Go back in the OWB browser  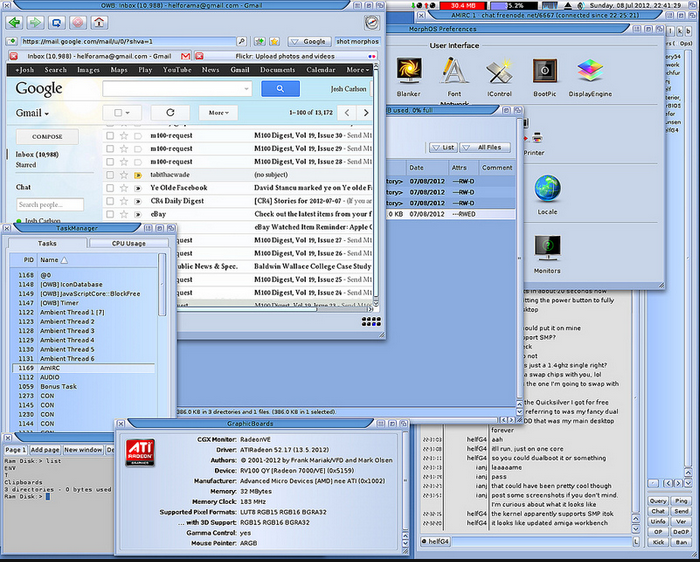(15, 22)
